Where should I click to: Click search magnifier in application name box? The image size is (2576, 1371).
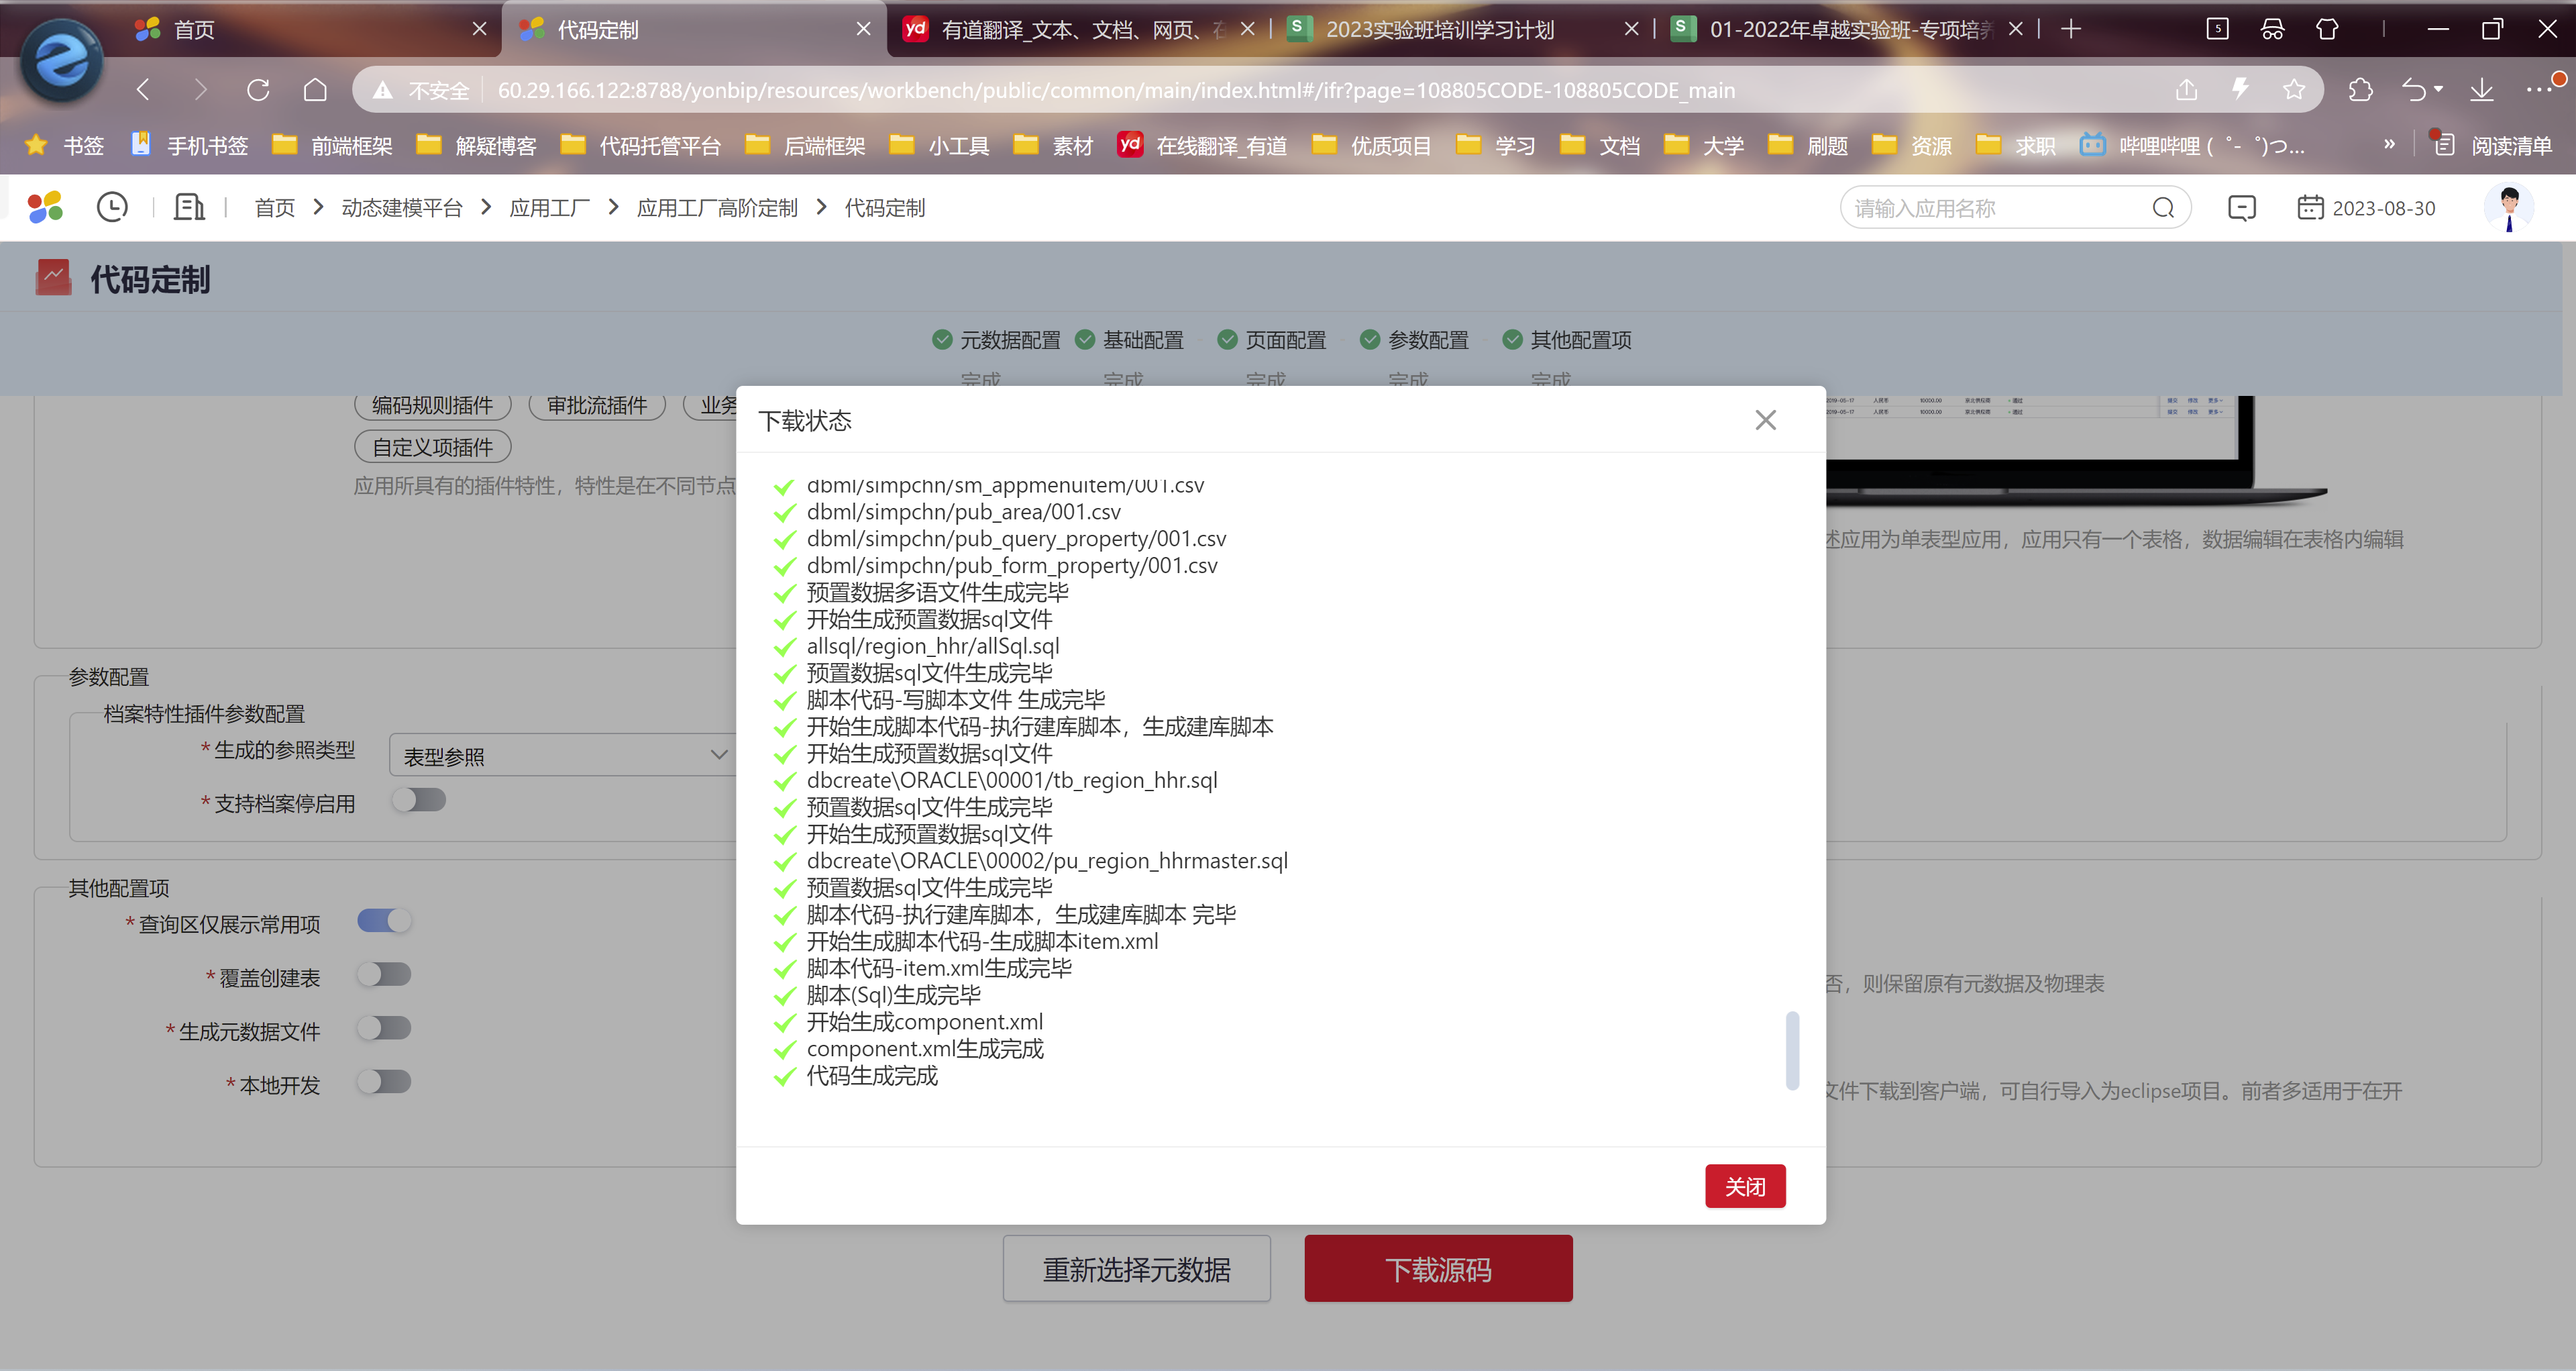click(x=2163, y=208)
